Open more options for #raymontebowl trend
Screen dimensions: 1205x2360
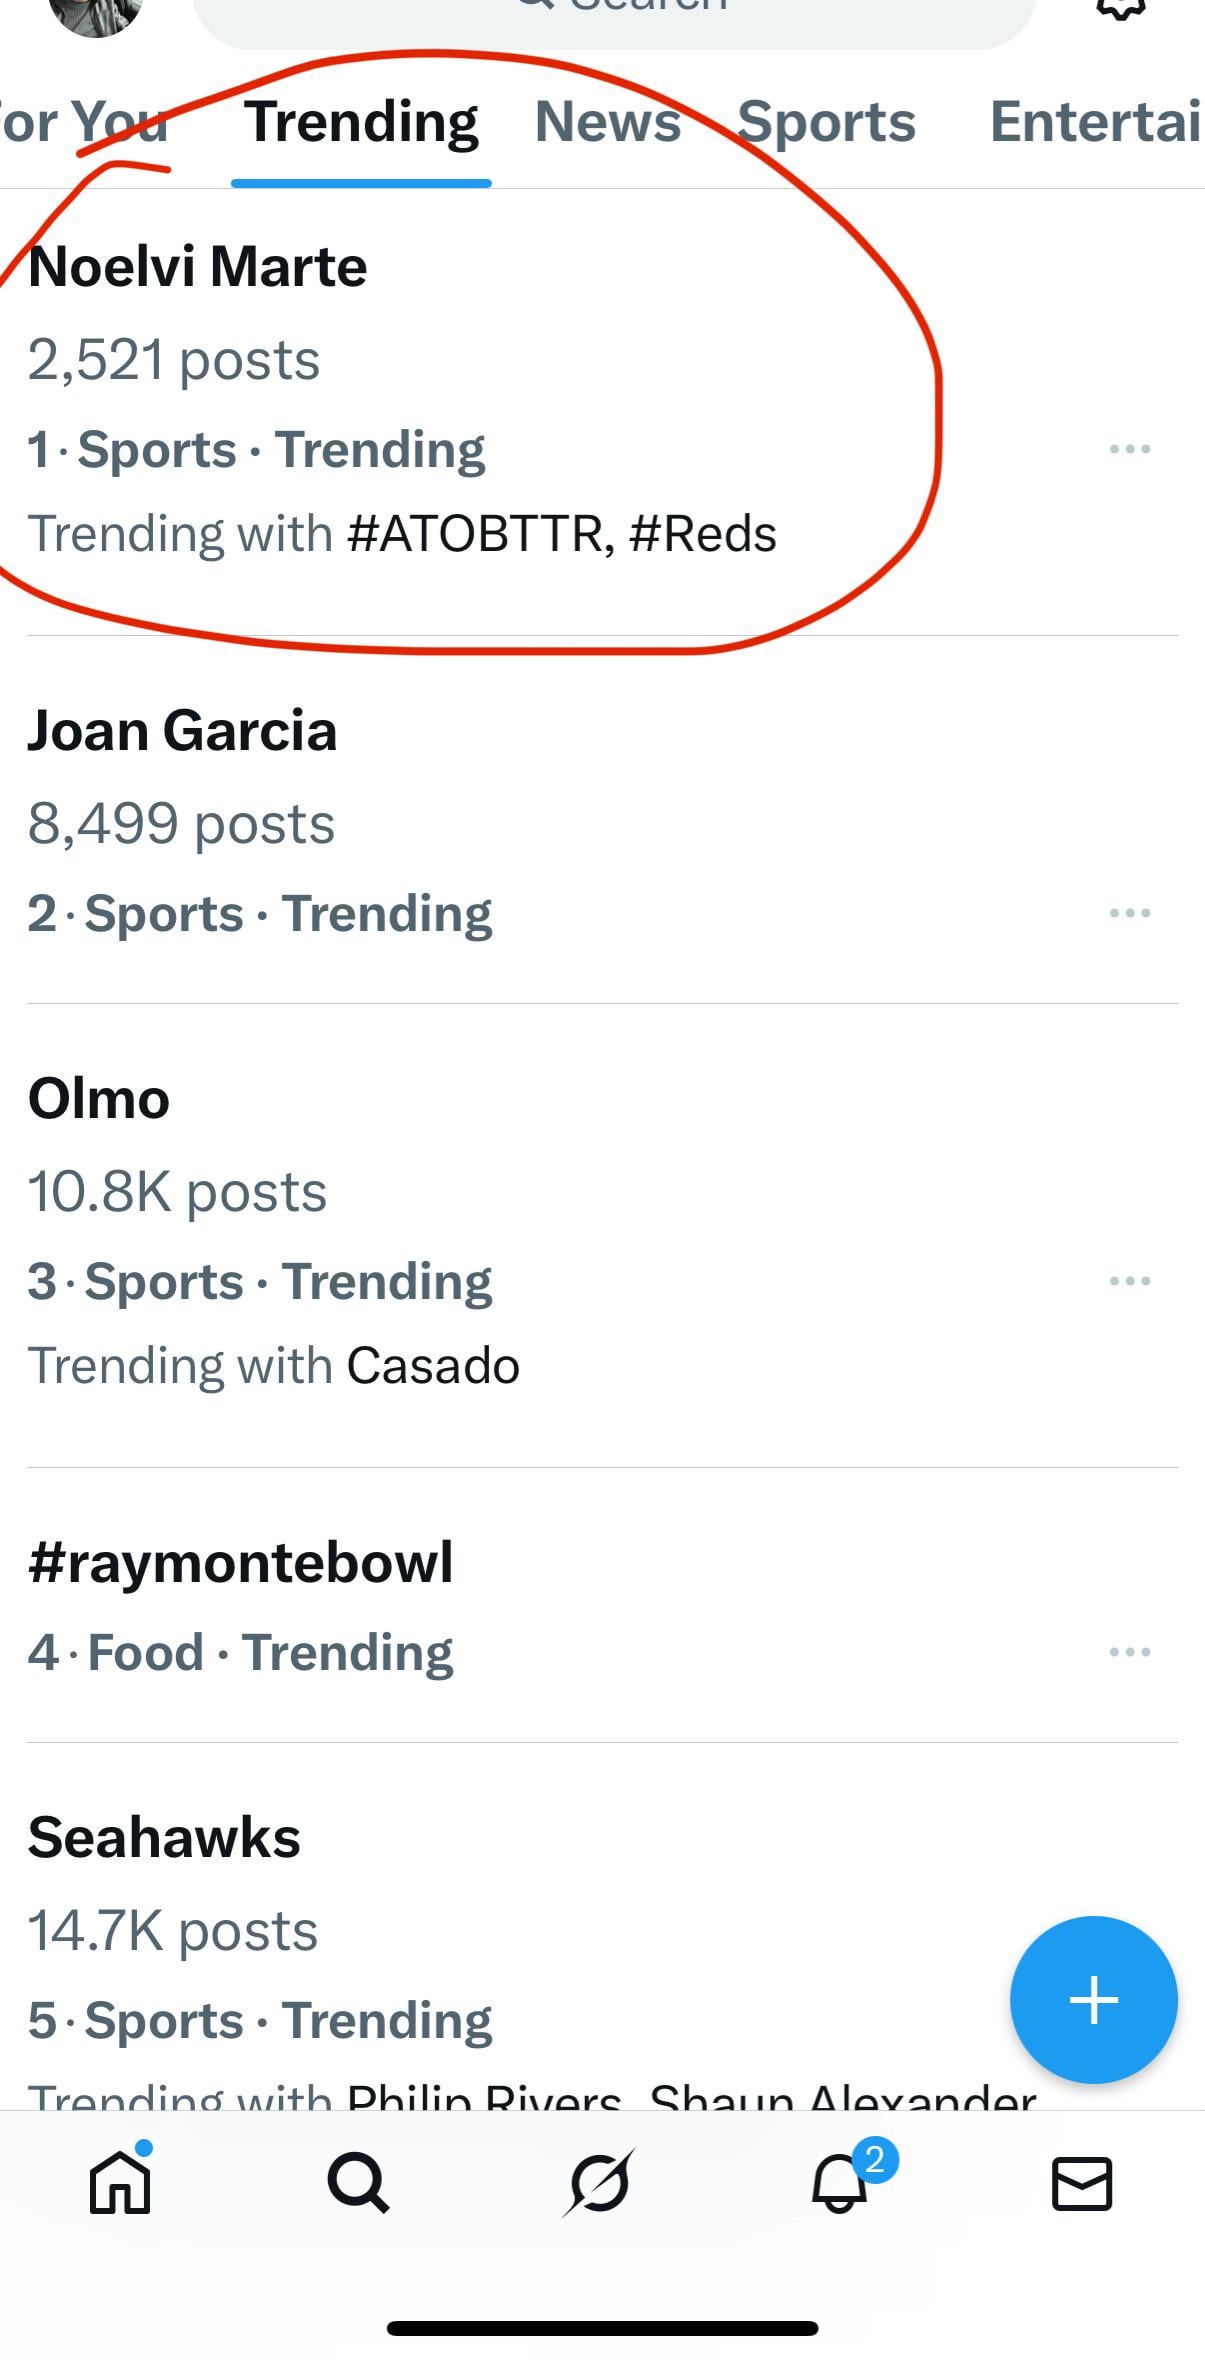coord(1130,1652)
